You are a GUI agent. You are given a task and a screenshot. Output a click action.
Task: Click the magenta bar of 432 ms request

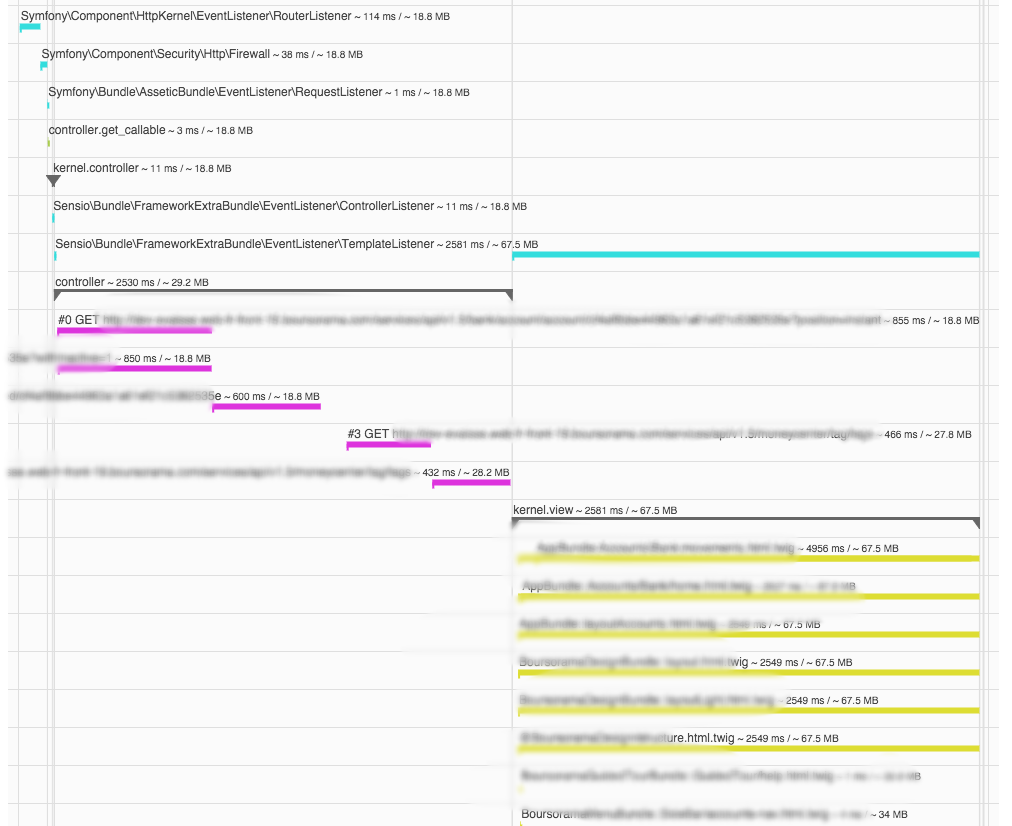[x=470, y=483]
